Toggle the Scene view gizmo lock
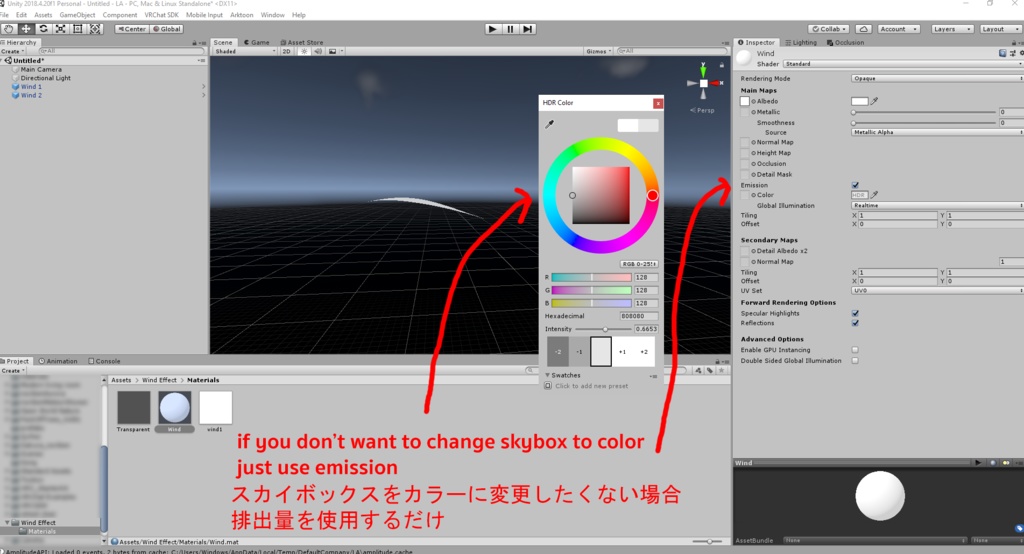This screenshot has height=554, width=1024. coord(722,65)
